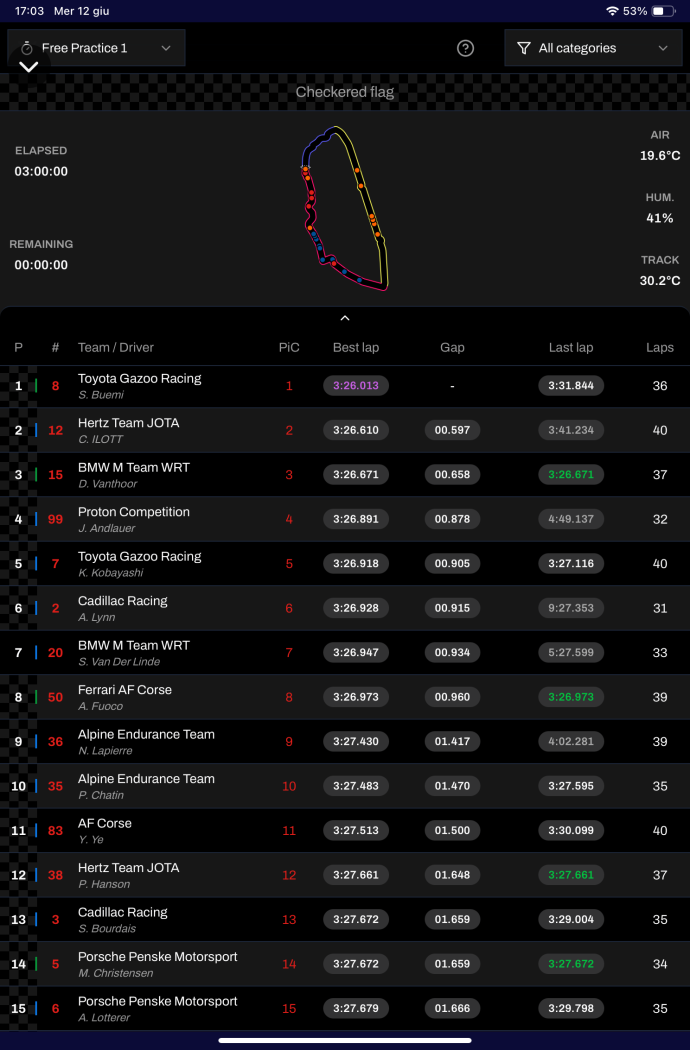Click the battery status icon
The width and height of the screenshot is (690, 1050).
click(x=663, y=11)
